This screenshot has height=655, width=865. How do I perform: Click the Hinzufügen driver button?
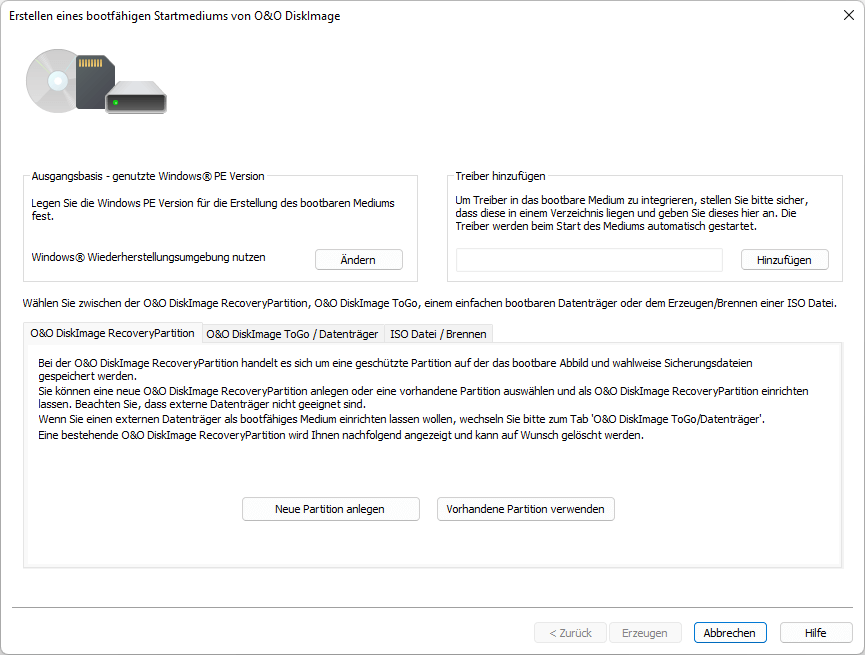tap(784, 260)
